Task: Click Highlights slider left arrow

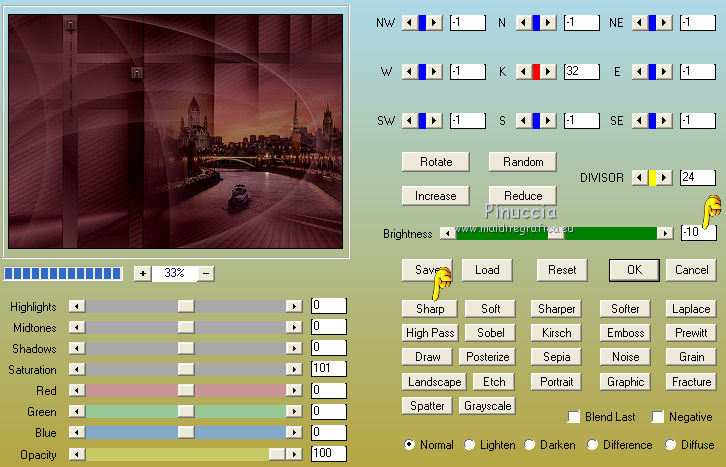Action: tap(77, 306)
